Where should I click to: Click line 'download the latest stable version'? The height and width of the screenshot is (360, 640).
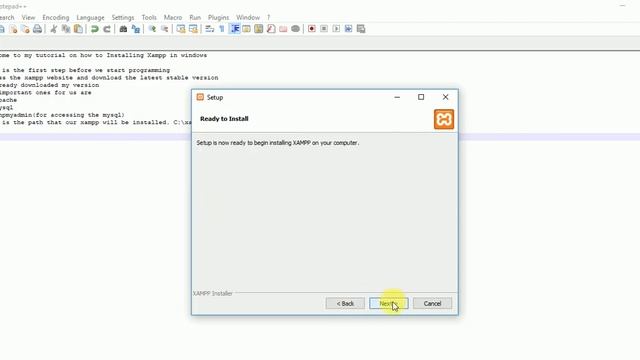109,78
